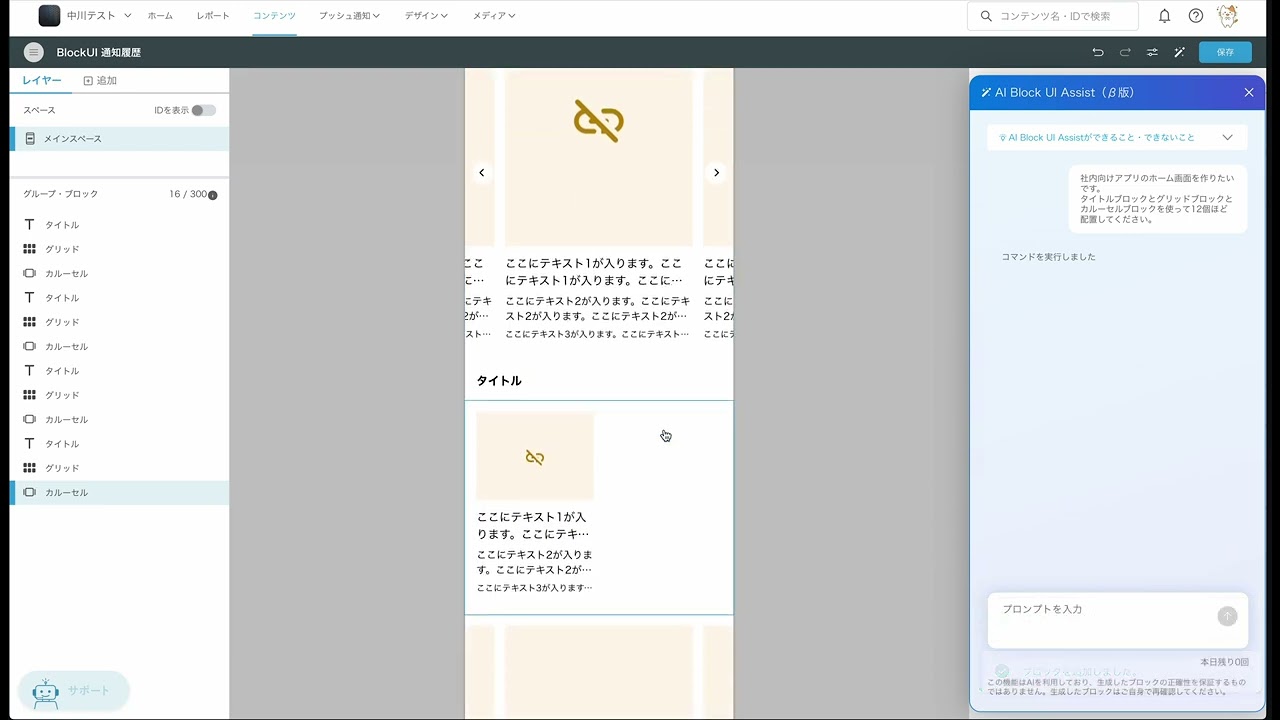Click the タイトル heading in the preview
The image size is (1280, 720).
pos(499,381)
